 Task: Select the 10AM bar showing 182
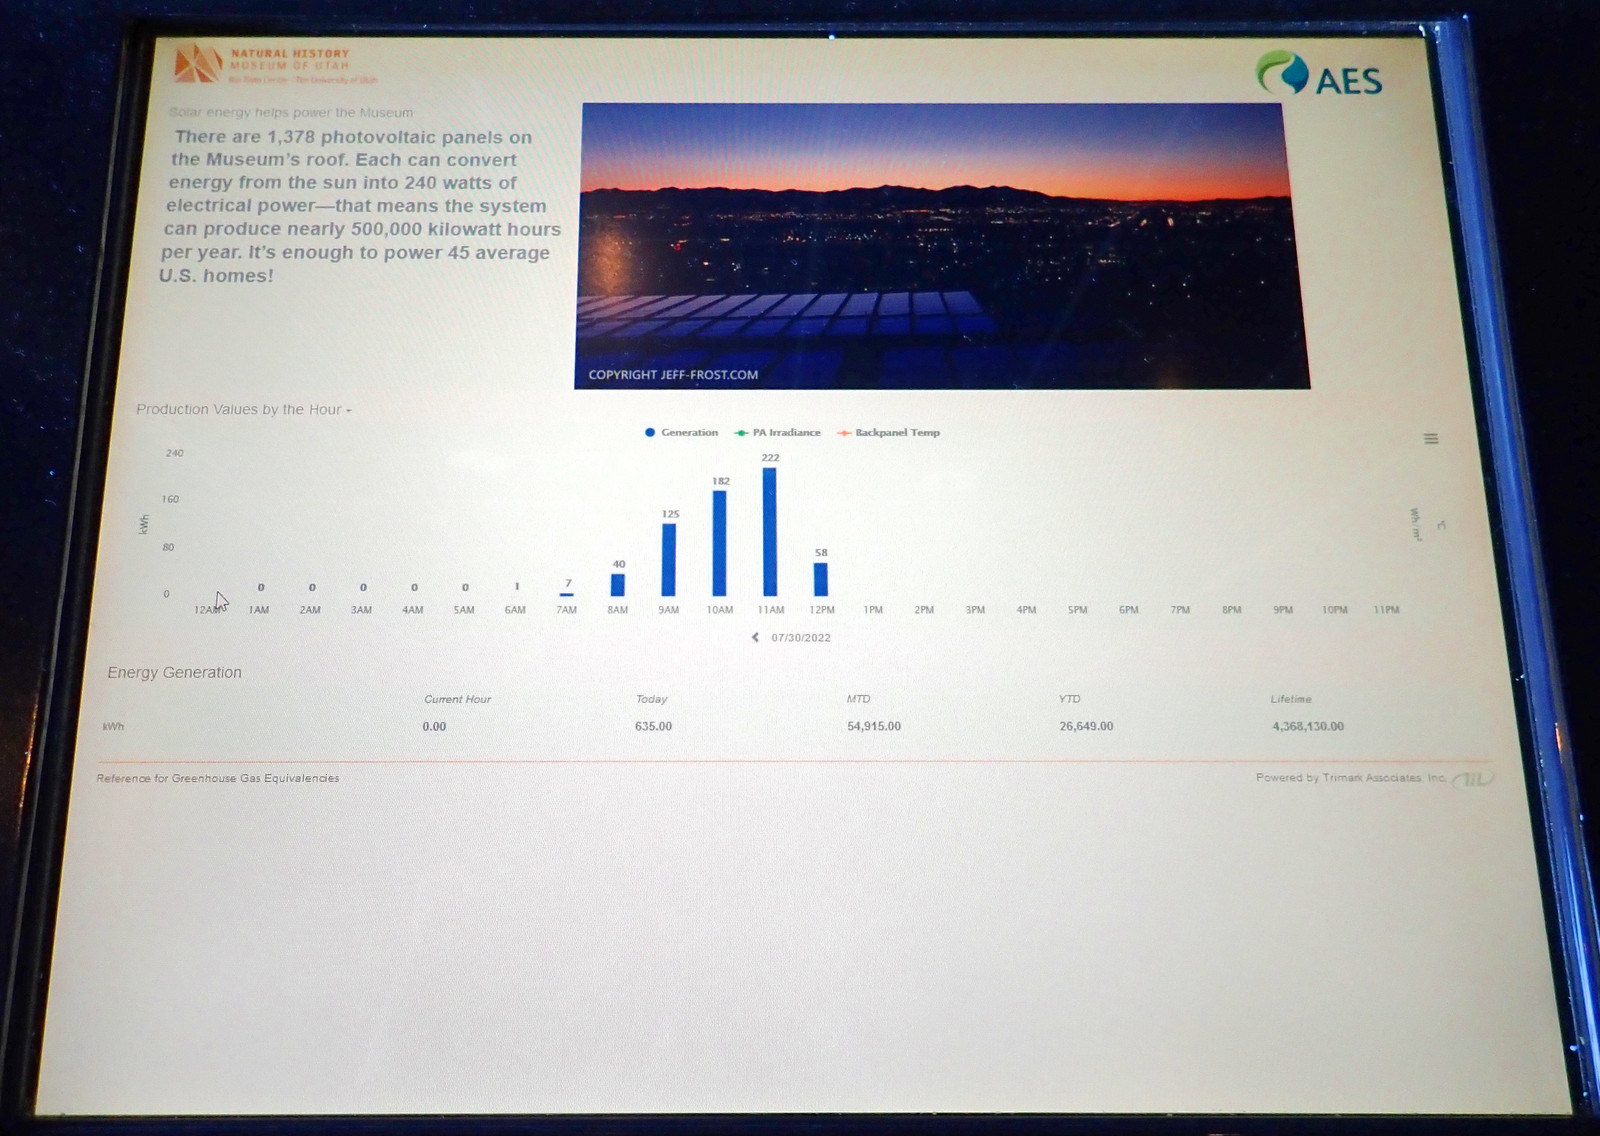(719, 543)
